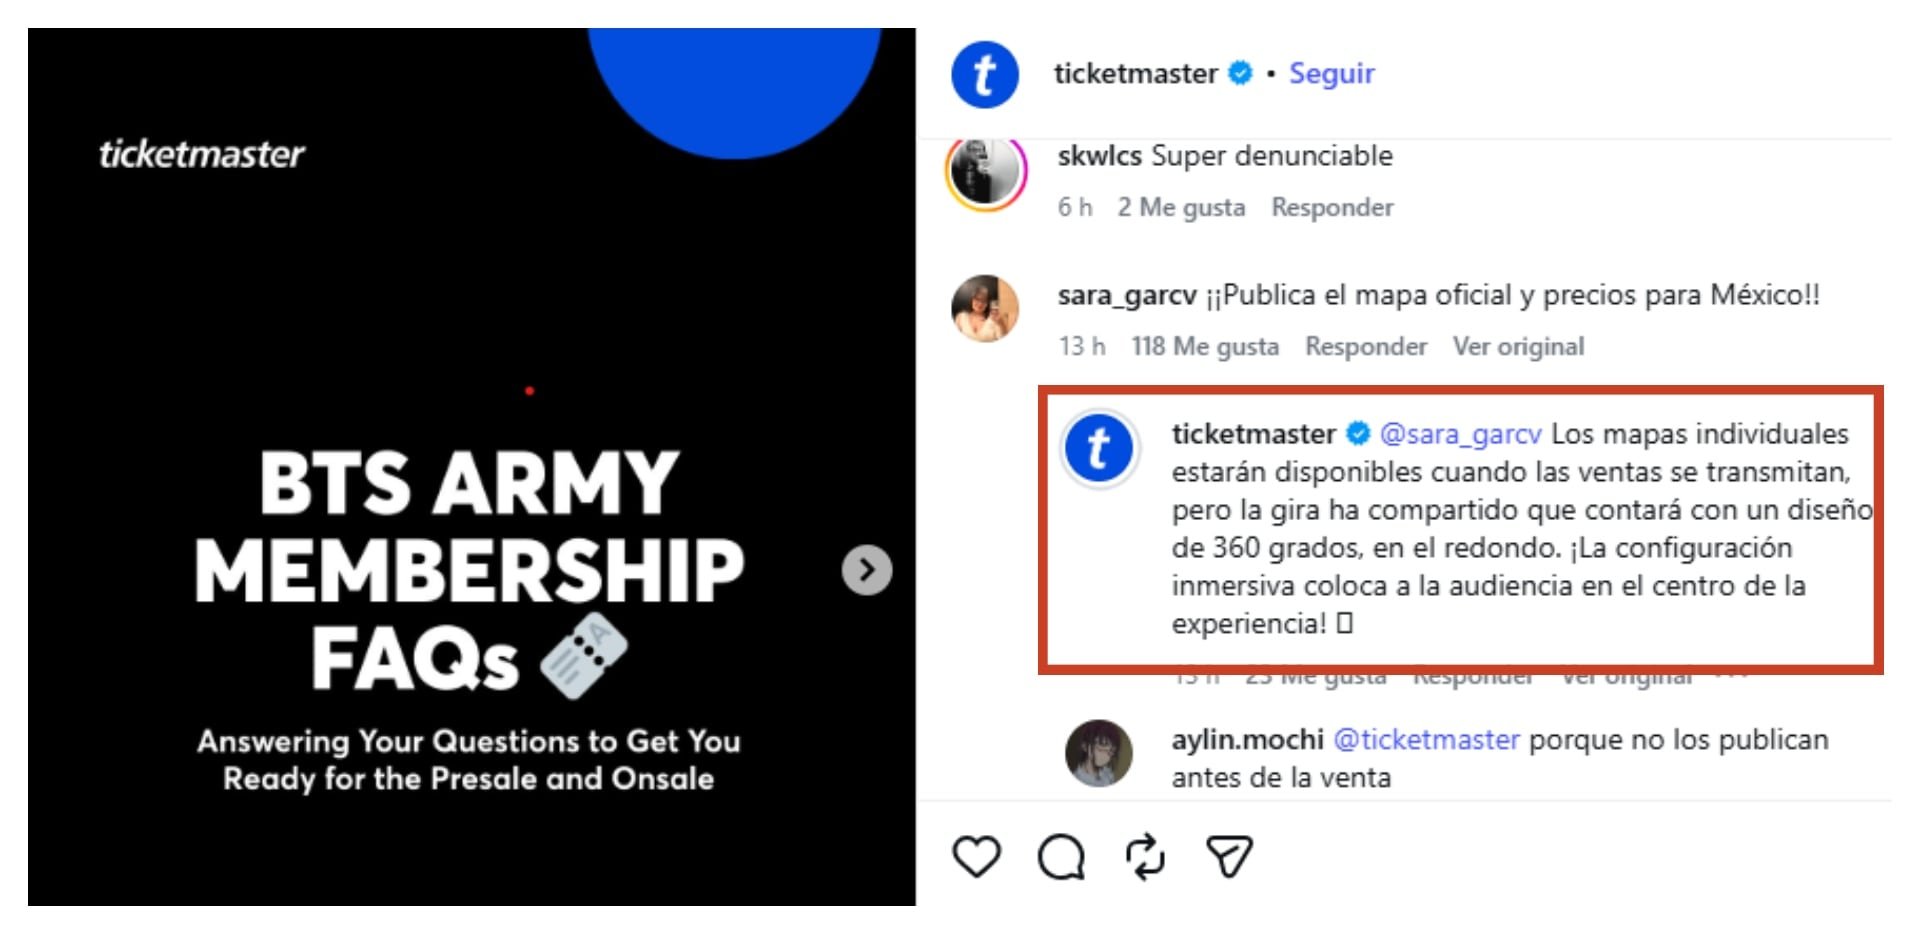Open skwlcs profile avatar

[x=985, y=175]
